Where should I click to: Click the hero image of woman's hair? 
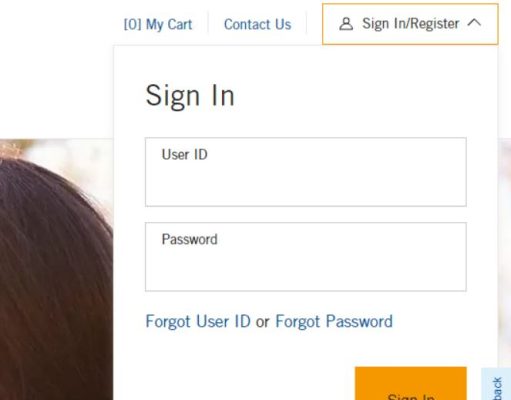(x=56, y=269)
